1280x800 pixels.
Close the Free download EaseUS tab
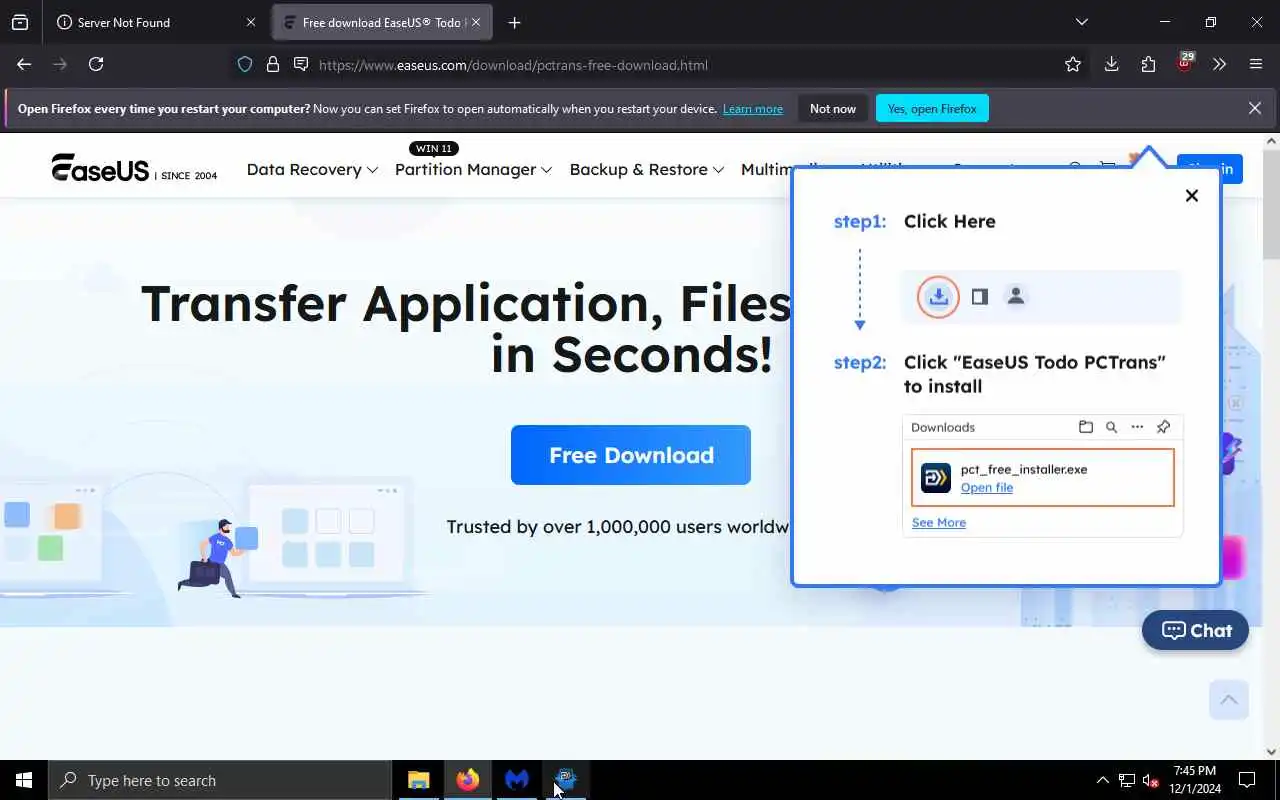pyautogui.click(x=476, y=22)
